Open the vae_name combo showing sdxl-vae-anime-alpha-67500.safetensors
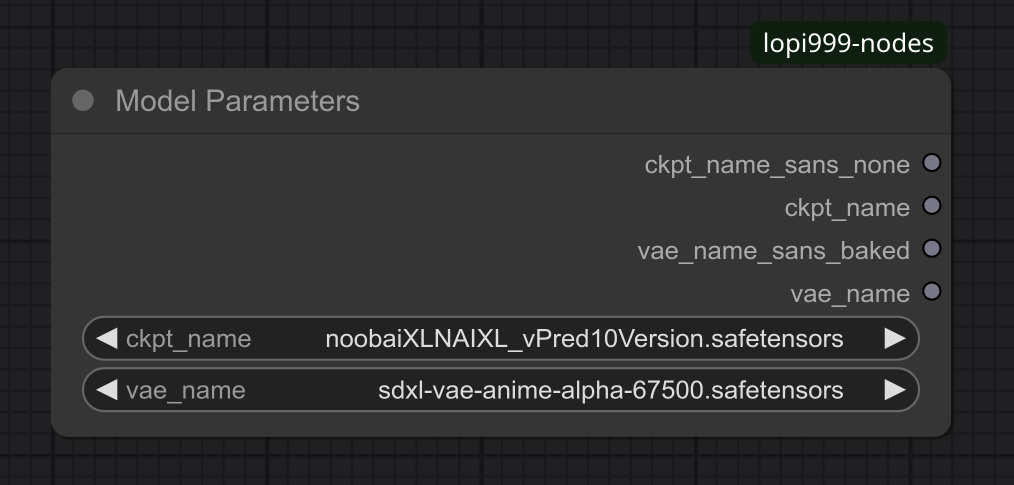This screenshot has height=485, width=1014. click(501, 390)
